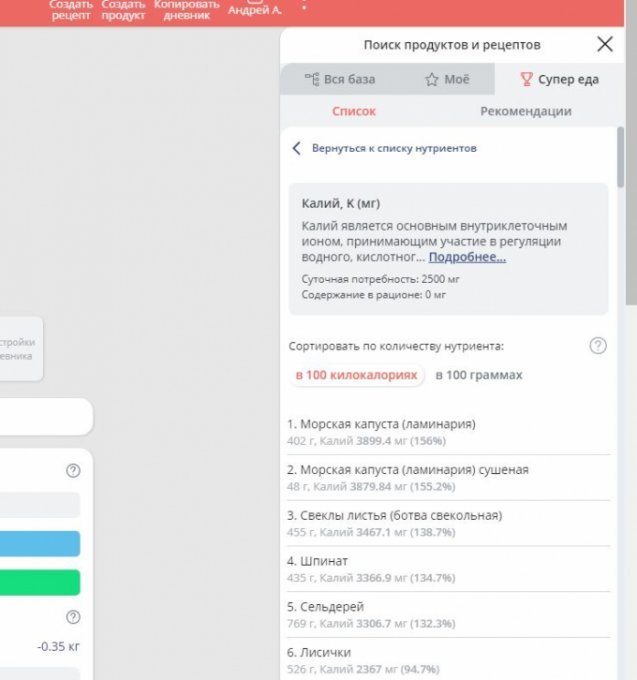Select the Супер еда tab
Screen dimensions: 637x680
click(559, 79)
